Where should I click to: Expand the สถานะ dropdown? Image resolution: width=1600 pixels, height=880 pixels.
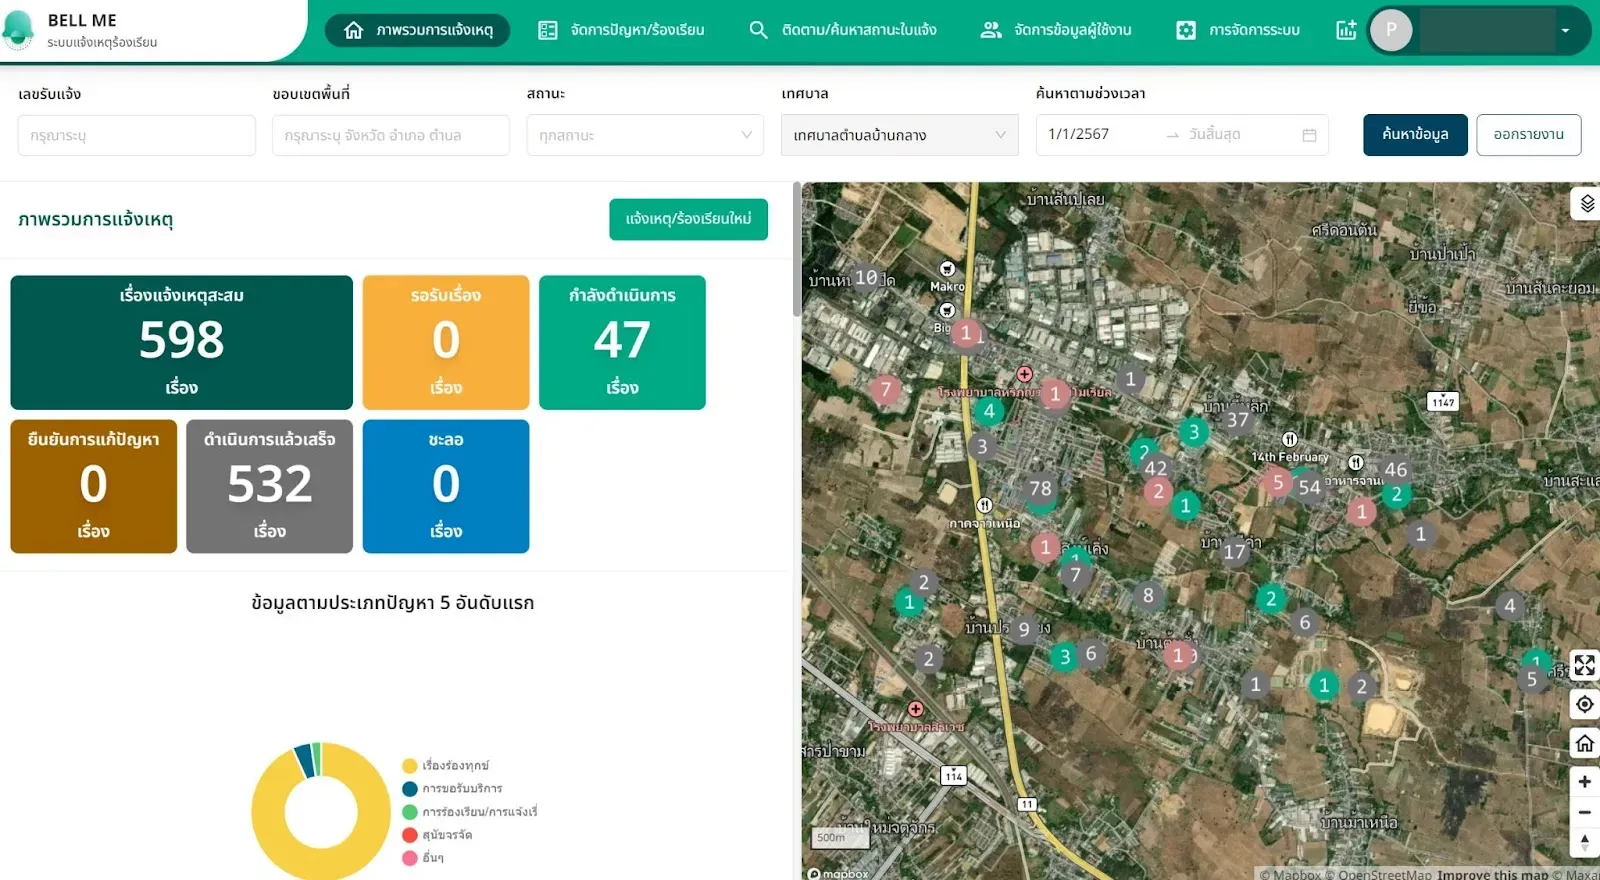645,135
